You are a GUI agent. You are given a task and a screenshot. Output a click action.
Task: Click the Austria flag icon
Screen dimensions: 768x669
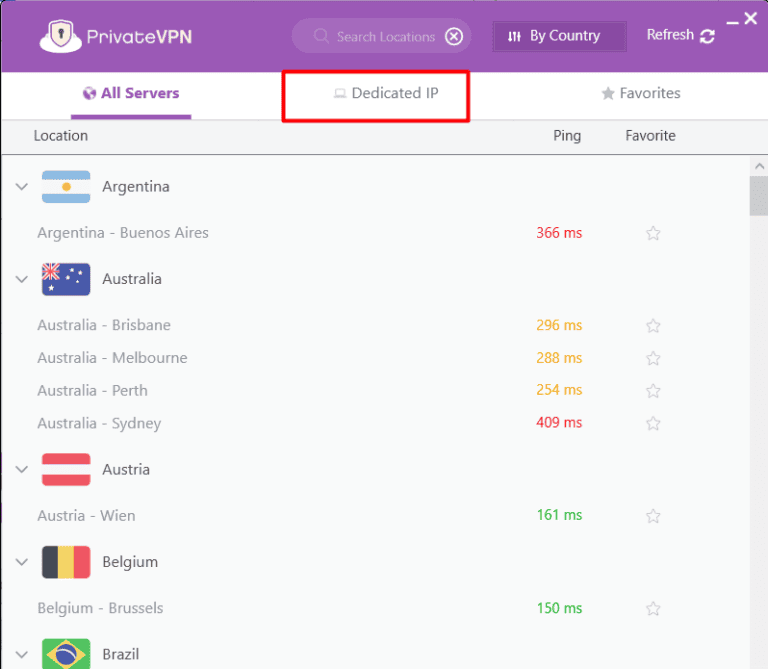[66, 469]
